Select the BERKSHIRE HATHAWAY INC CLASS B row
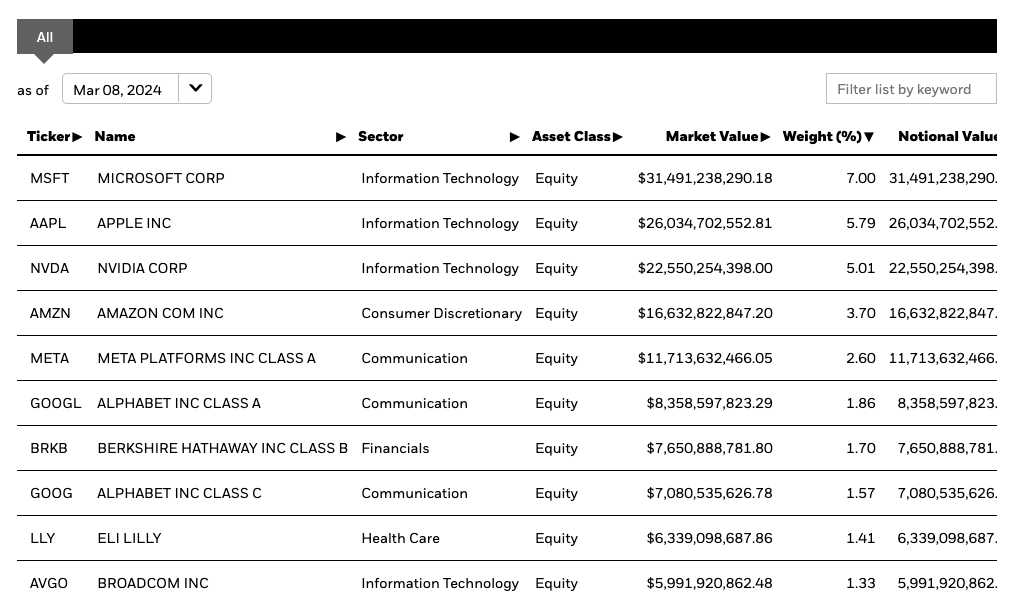The height and width of the screenshot is (613, 1028). [507, 448]
